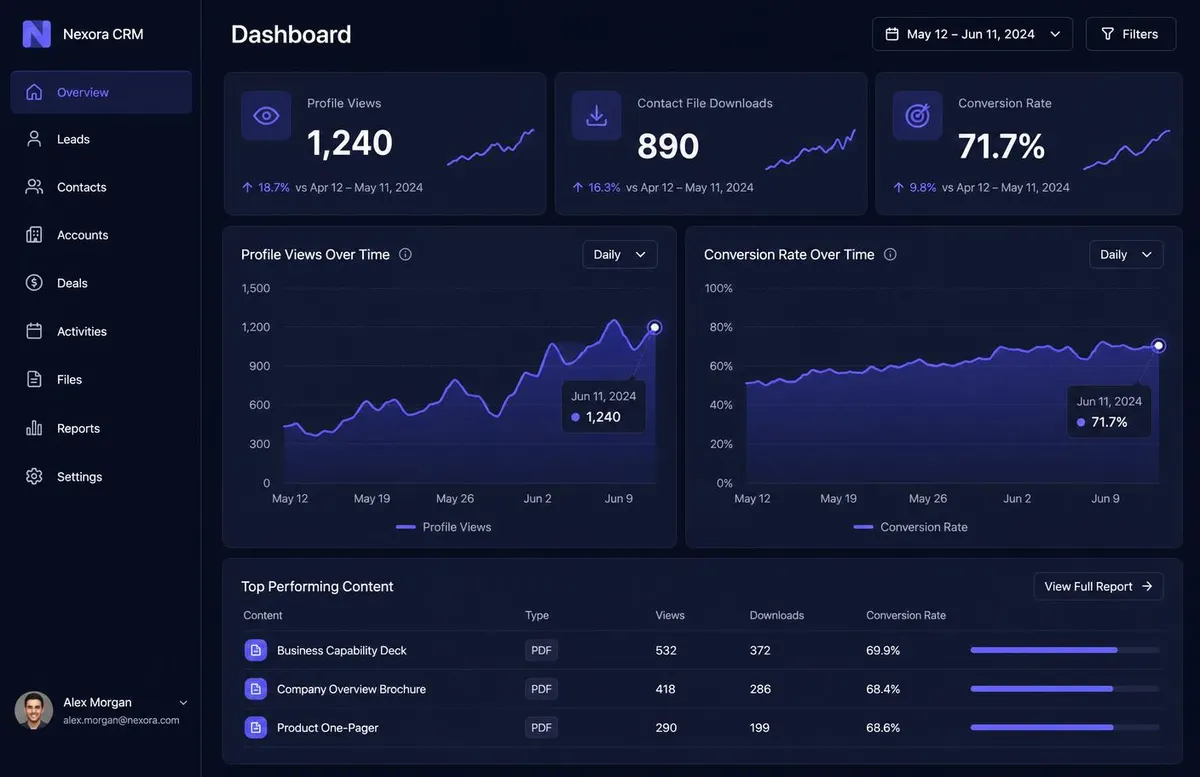
Task: Click the funnel icon in Filters button
Action: click(x=1108, y=34)
